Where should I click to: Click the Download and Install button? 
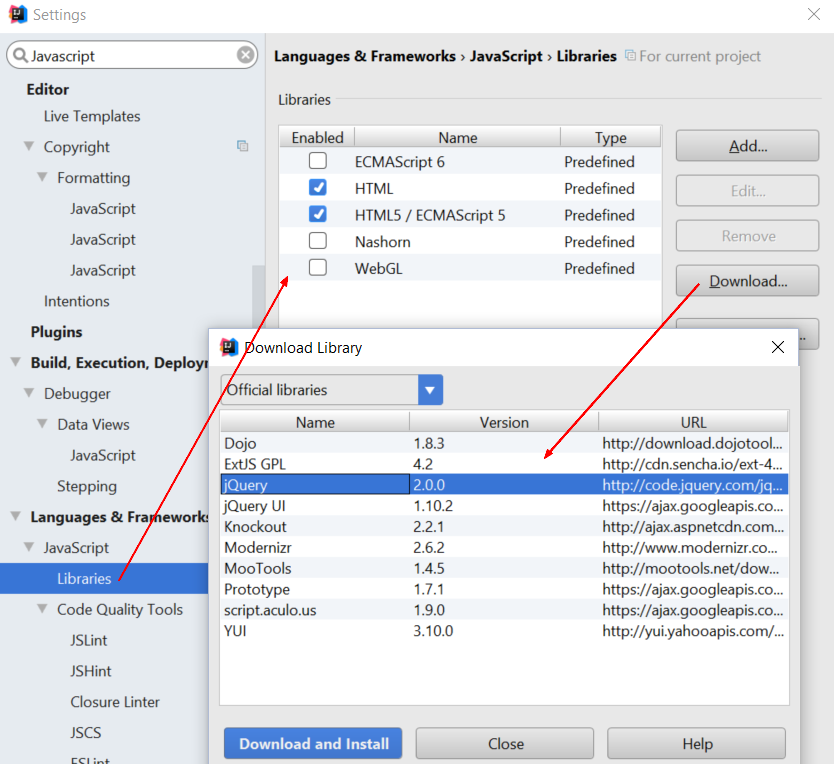[x=312, y=743]
